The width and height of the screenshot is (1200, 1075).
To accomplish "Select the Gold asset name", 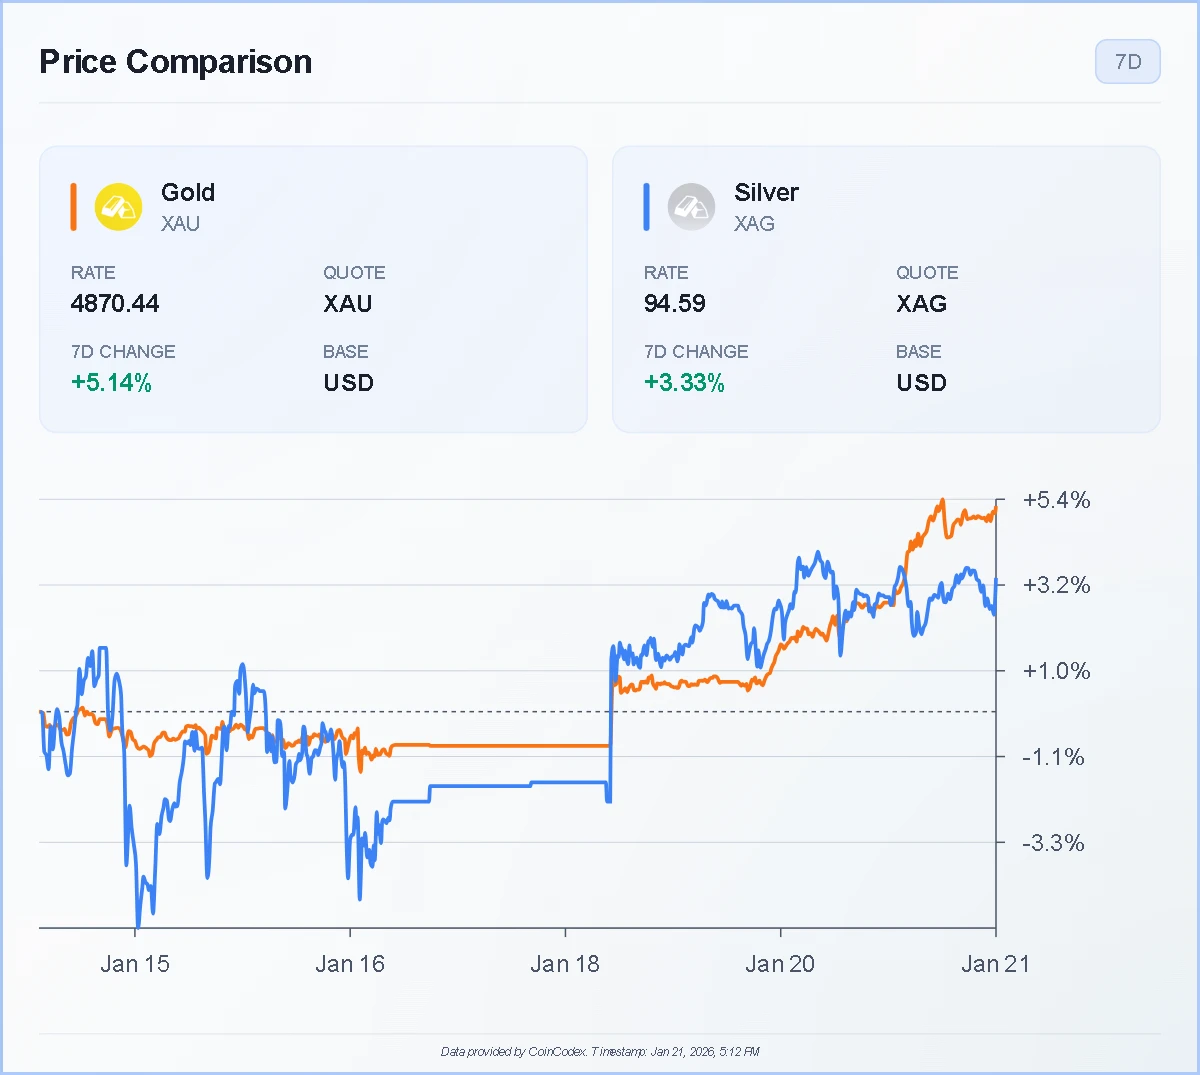I will pos(188,192).
